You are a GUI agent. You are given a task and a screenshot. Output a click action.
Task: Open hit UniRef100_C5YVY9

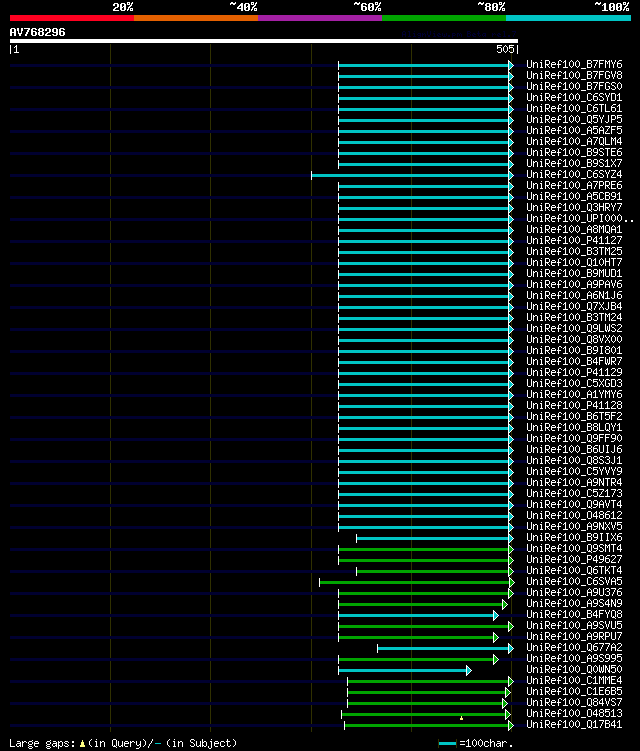pos(574,472)
